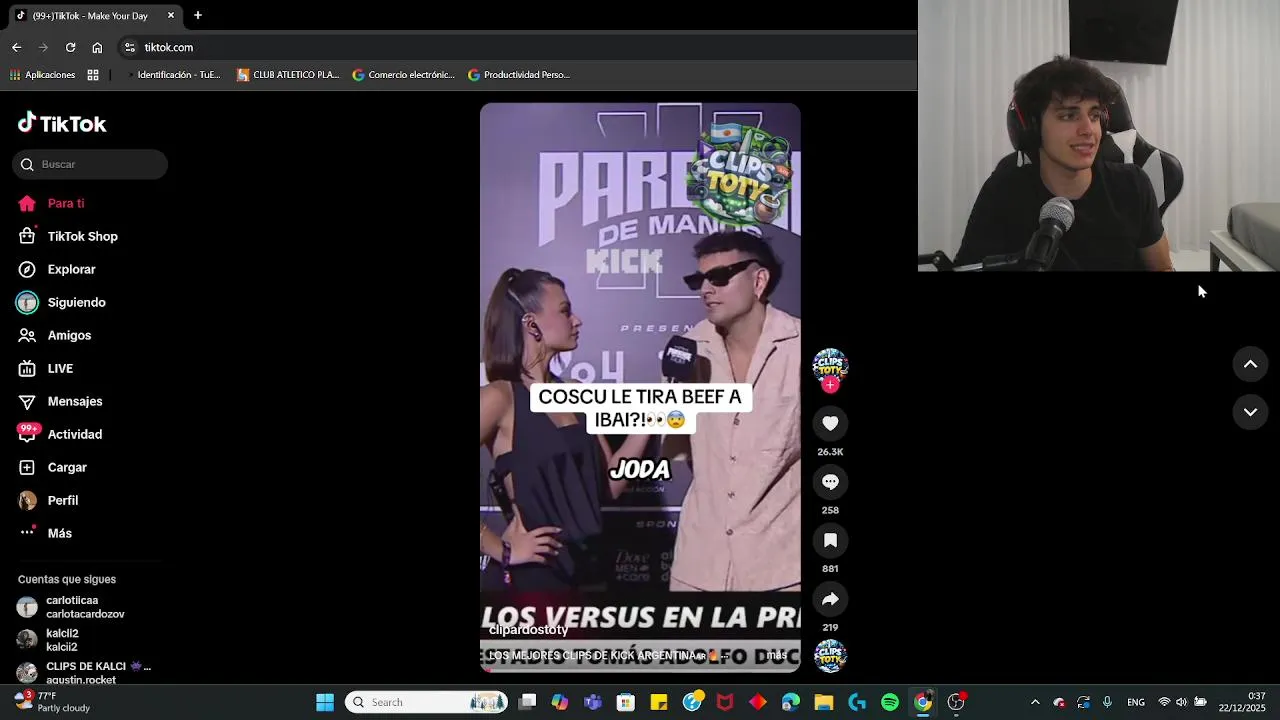Reload the TikTok page
This screenshot has width=1280, height=720.
tap(70, 47)
